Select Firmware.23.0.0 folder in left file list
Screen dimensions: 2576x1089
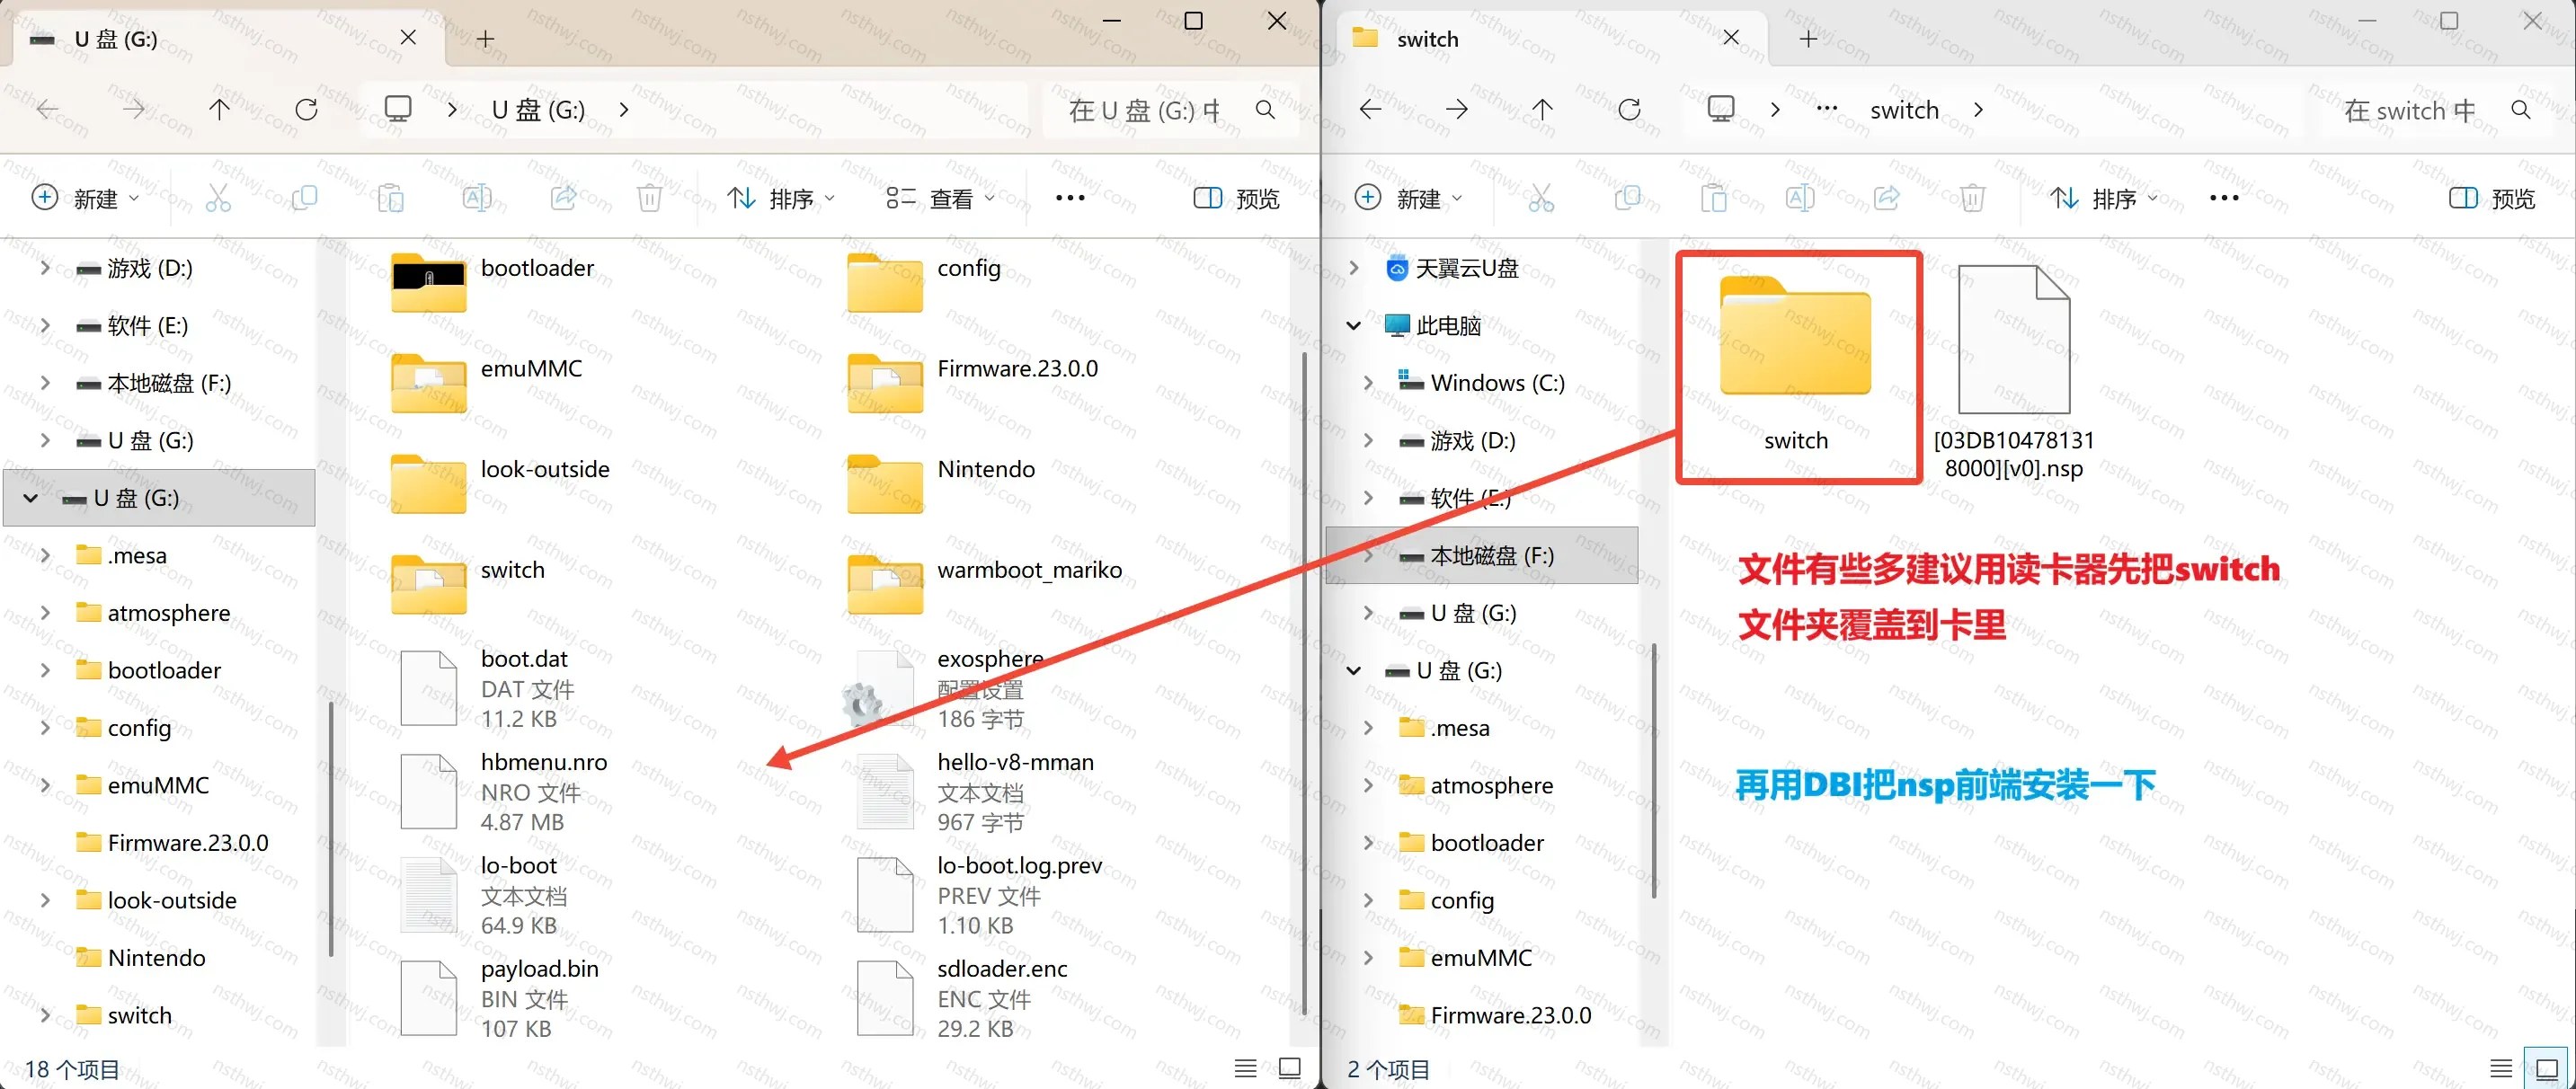(974, 382)
